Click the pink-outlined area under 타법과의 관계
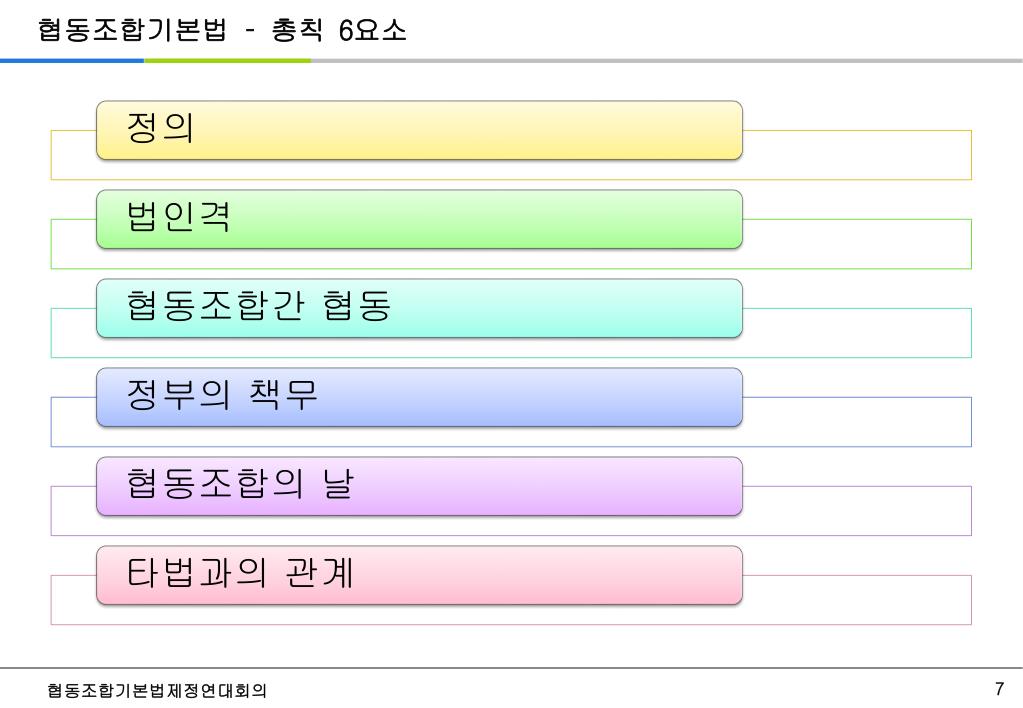Image resolution: width=1023 pixels, height=708 pixels. pos(511,615)
